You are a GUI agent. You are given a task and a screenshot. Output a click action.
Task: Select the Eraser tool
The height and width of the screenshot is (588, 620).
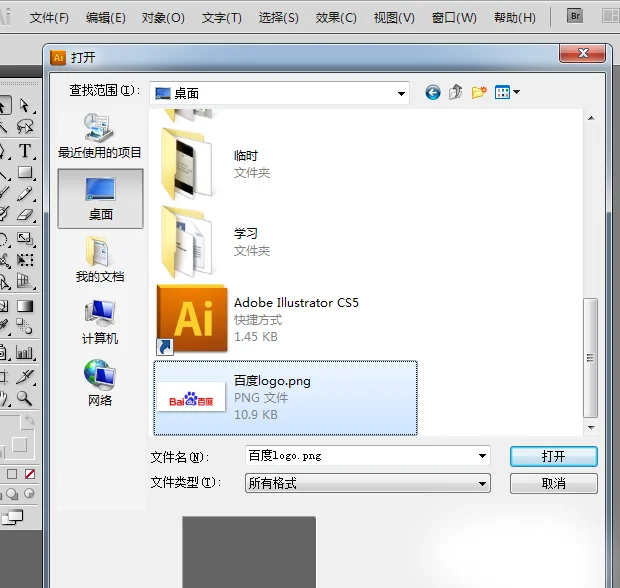click(25, 215)
